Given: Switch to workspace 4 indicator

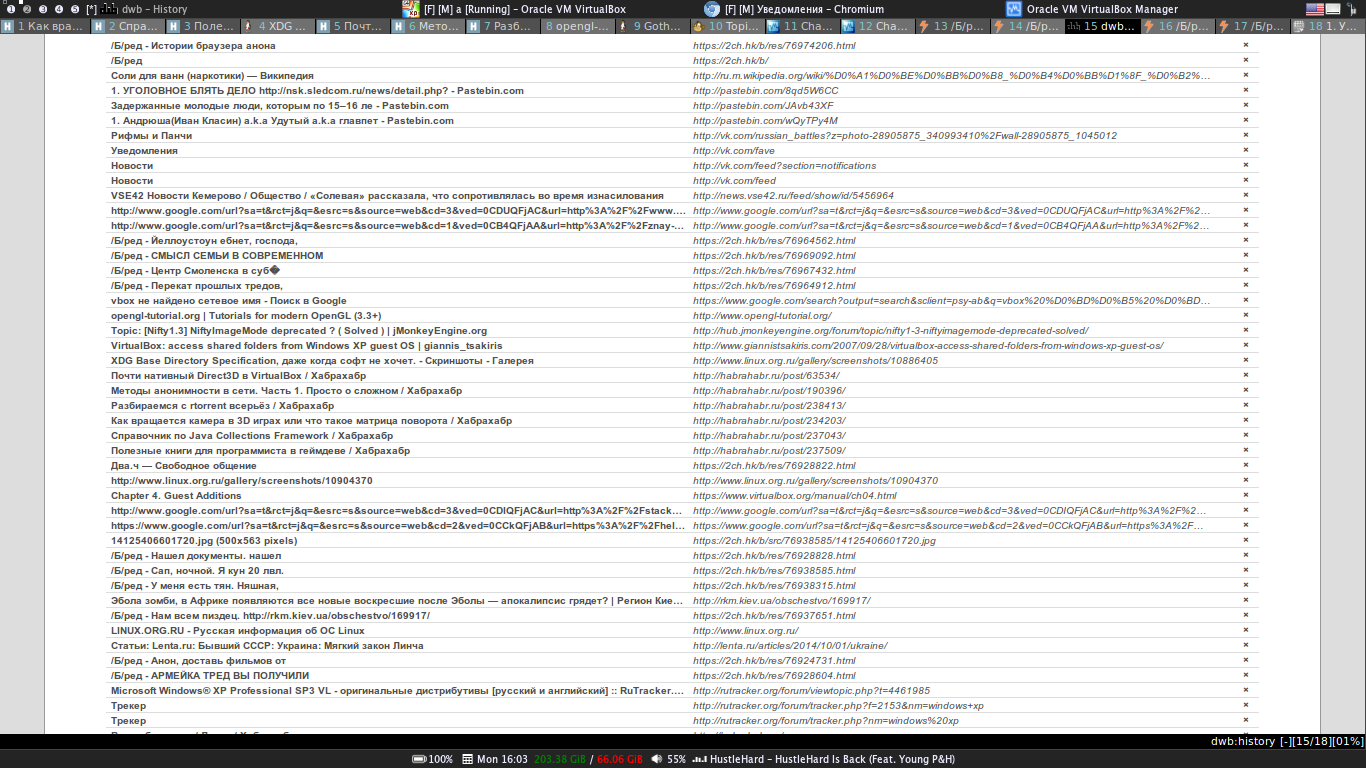Looking at the screenshot, I should pos(59,9).
